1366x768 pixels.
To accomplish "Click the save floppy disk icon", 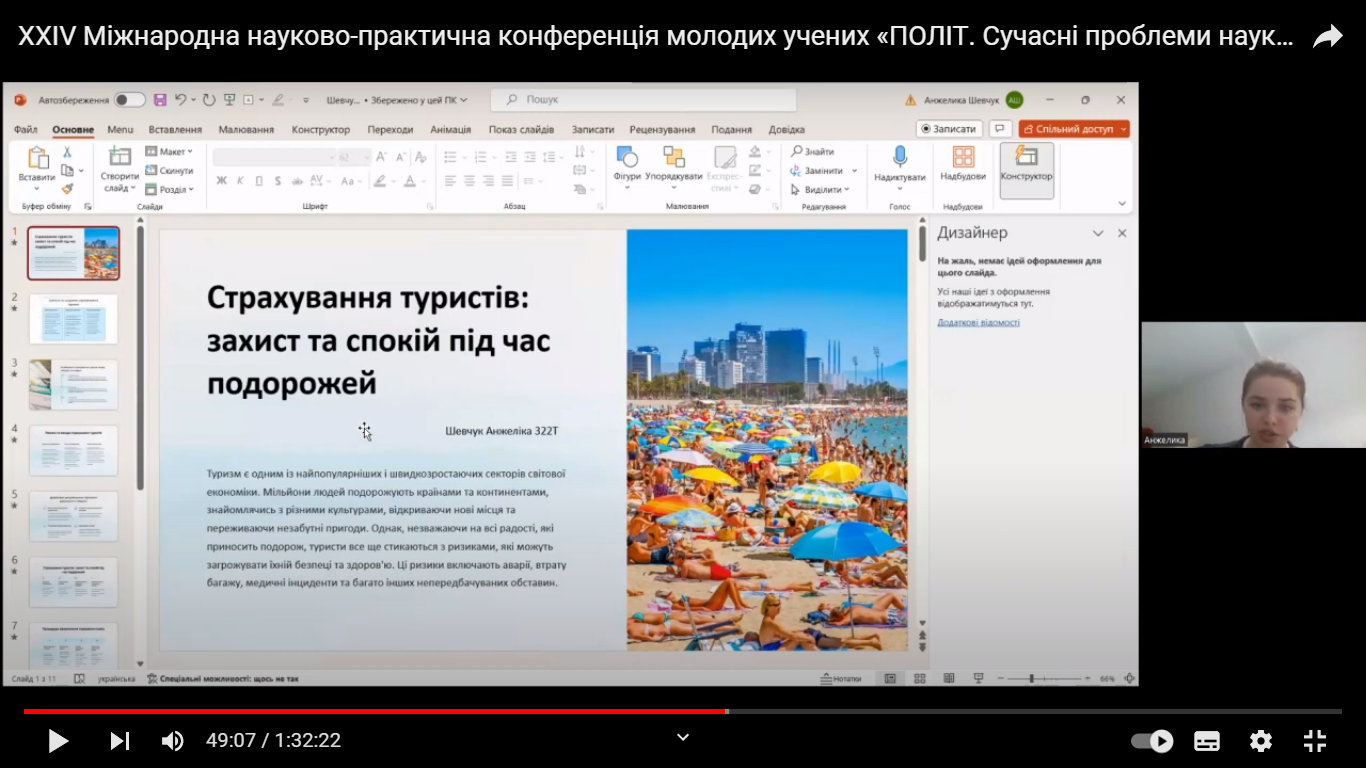I will pyautogui.click(x=159, y=100).
